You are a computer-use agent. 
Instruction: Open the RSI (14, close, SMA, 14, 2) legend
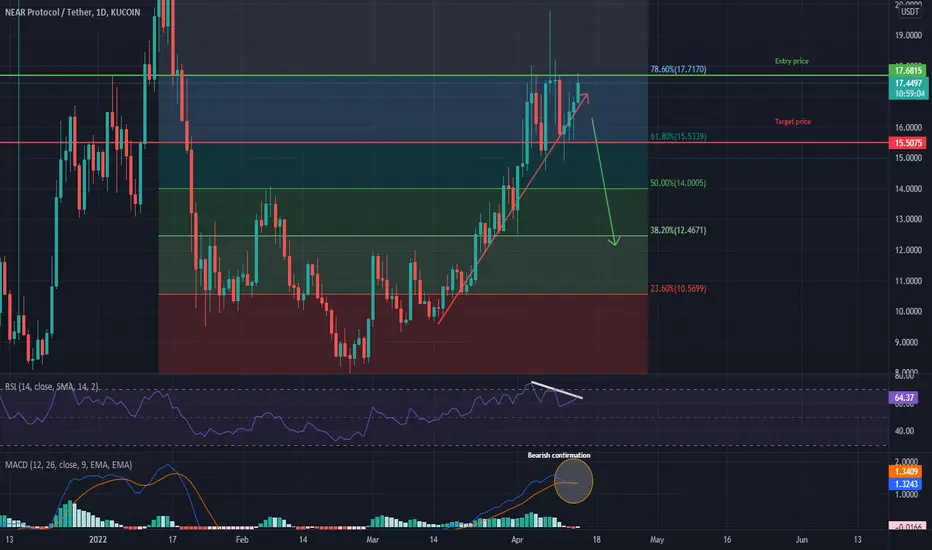pyautogui.click(x=52, y=386)
